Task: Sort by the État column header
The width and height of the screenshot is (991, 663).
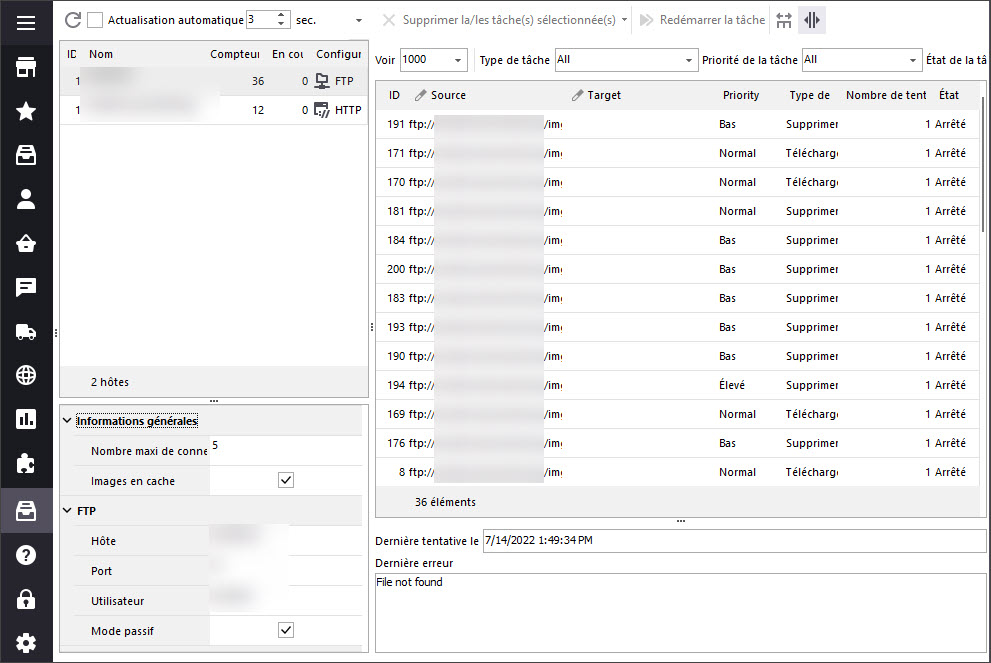Action: tap(949, 95)
